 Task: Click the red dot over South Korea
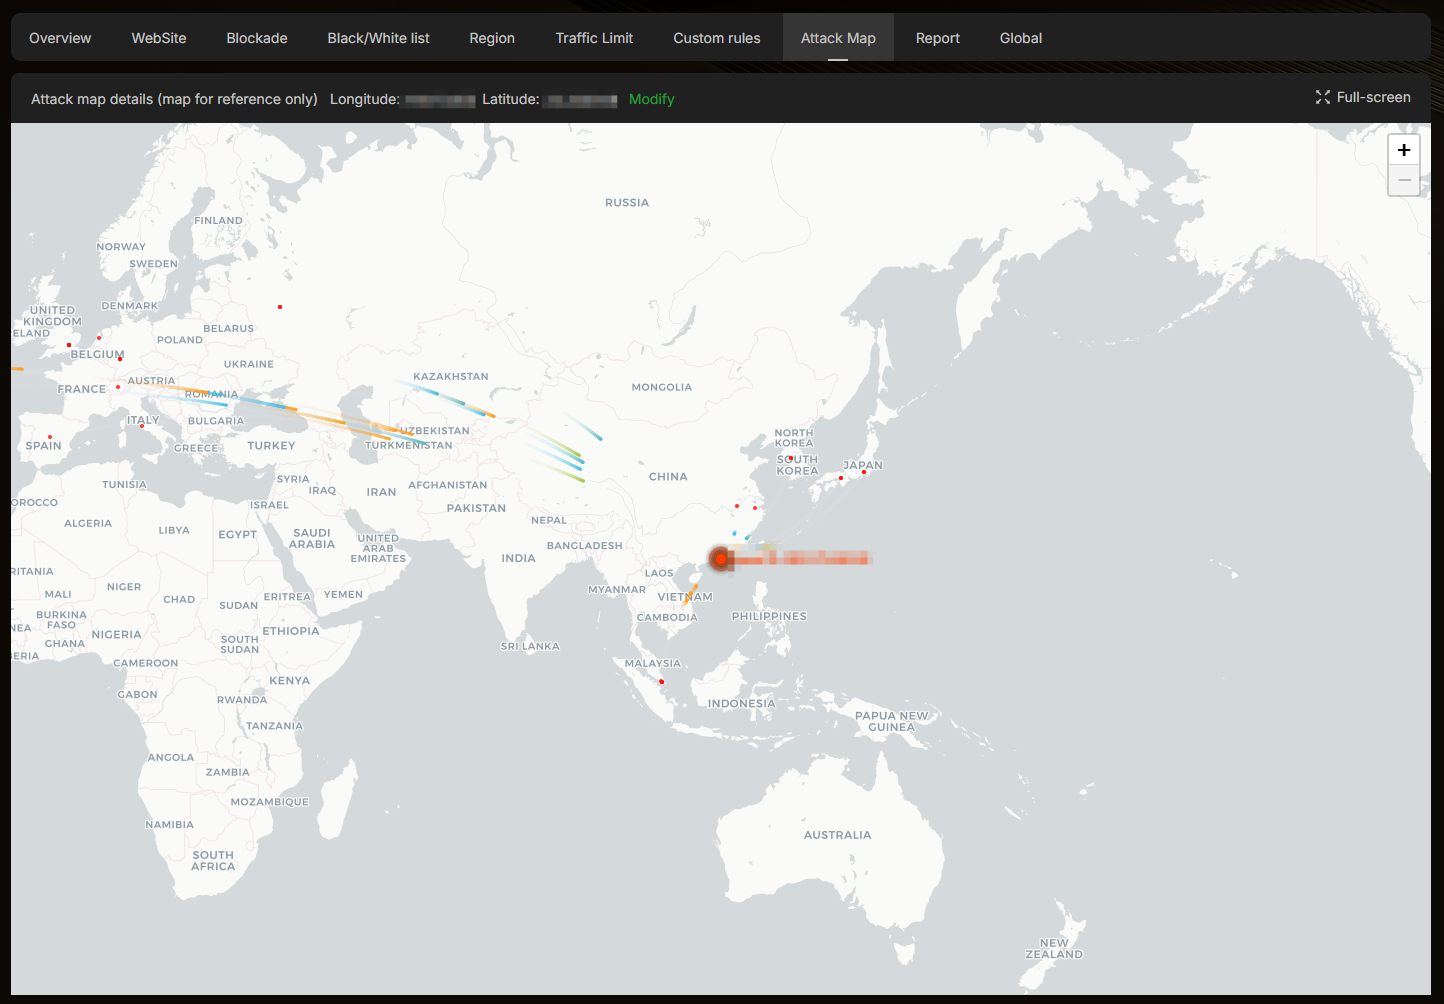[x=790, y=458]
